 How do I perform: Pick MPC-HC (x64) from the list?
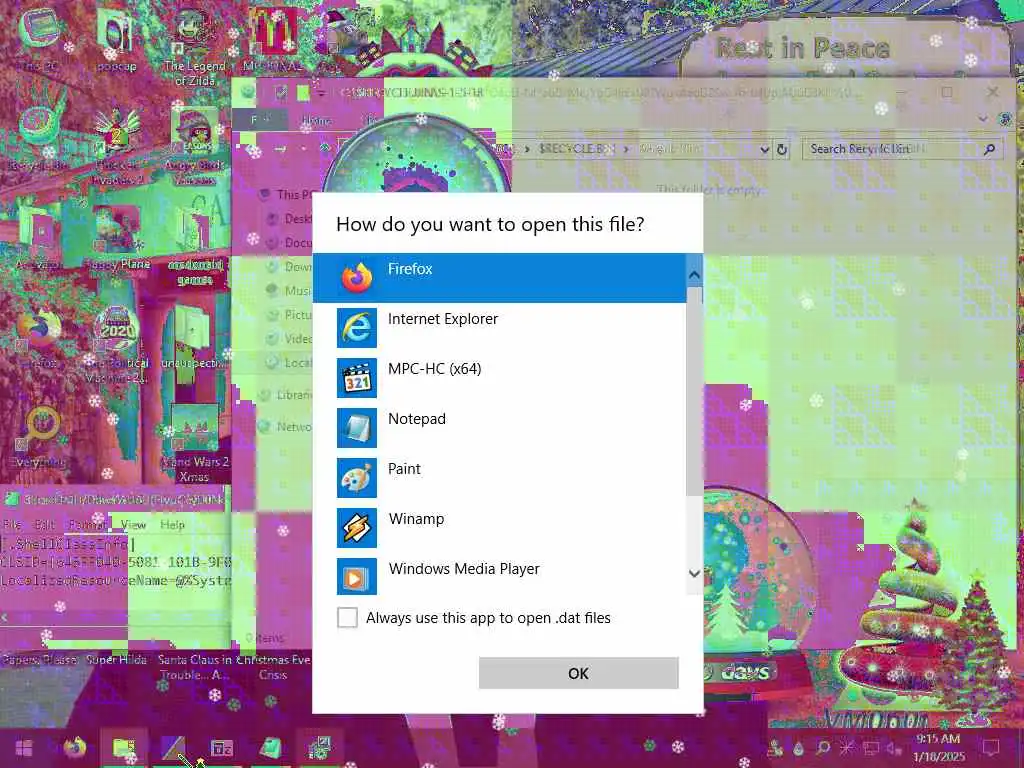click(500, 377)
